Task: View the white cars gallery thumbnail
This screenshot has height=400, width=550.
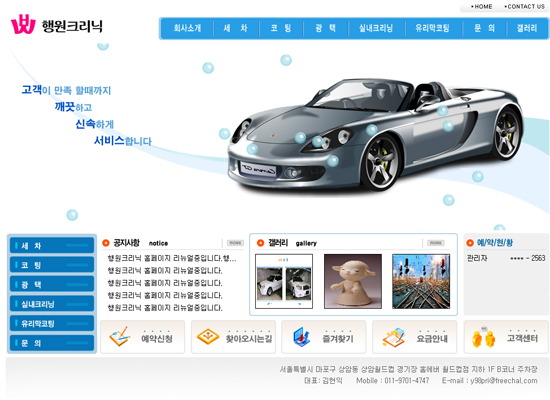Action: pyautogui.click(x=284, y=281)
